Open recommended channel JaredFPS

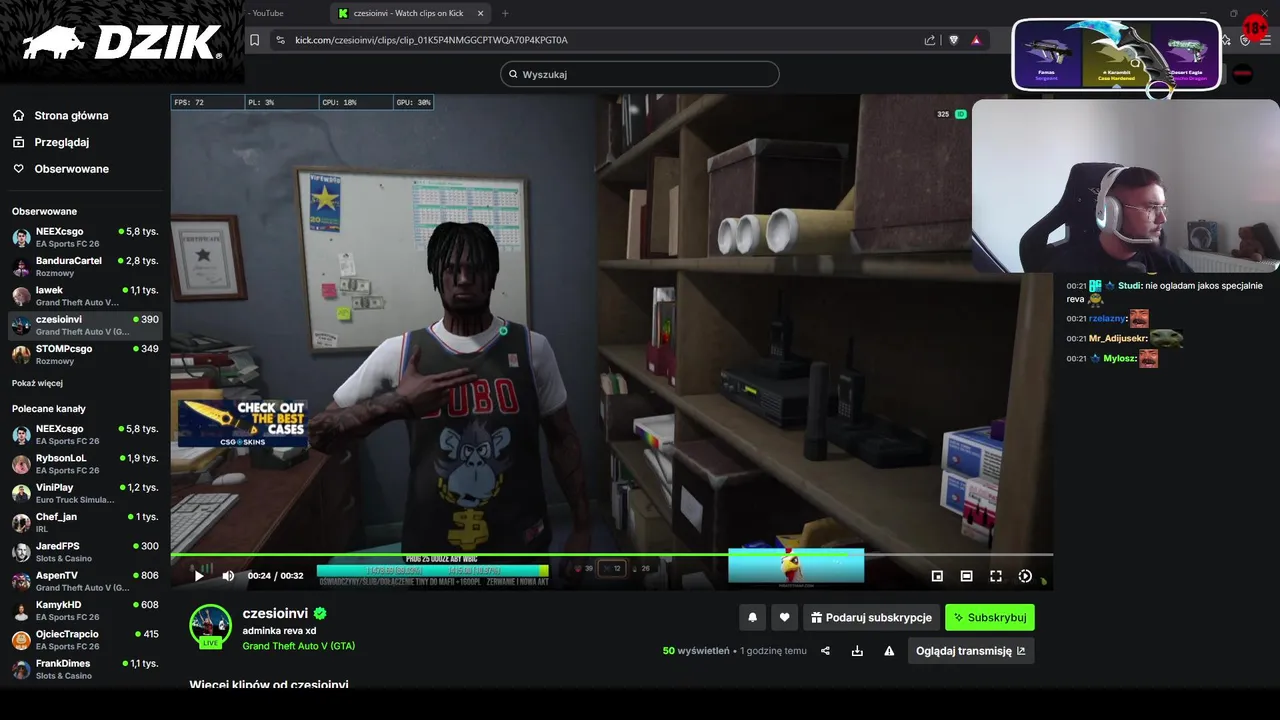tap(85, 552)
